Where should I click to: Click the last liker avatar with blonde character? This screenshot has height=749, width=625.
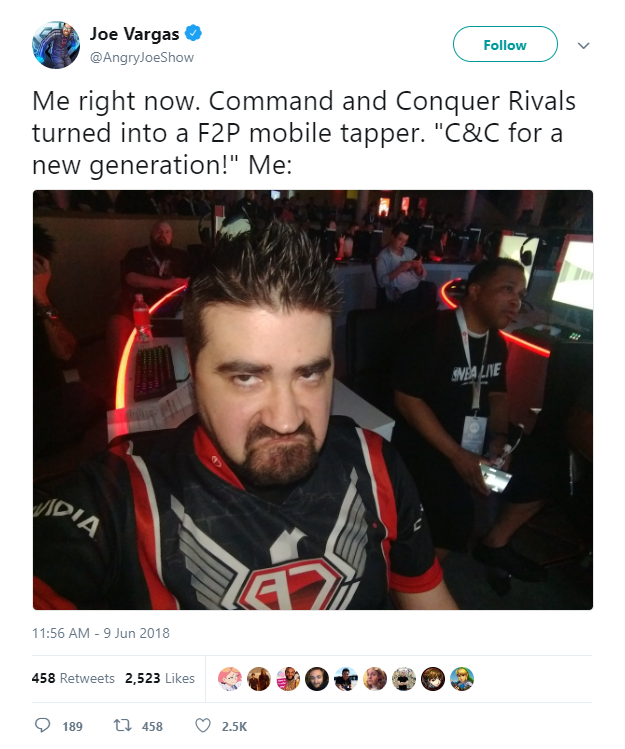click(462, 679)
